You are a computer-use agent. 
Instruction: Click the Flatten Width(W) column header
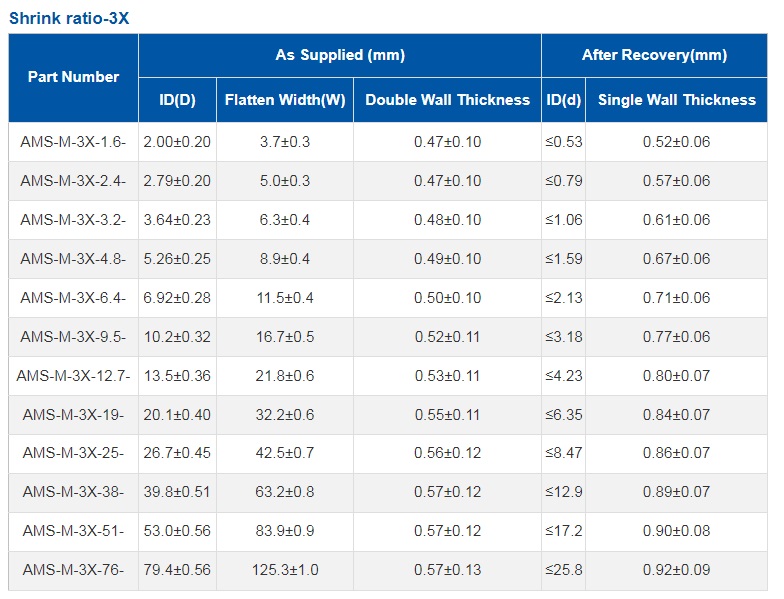(285, 100)
